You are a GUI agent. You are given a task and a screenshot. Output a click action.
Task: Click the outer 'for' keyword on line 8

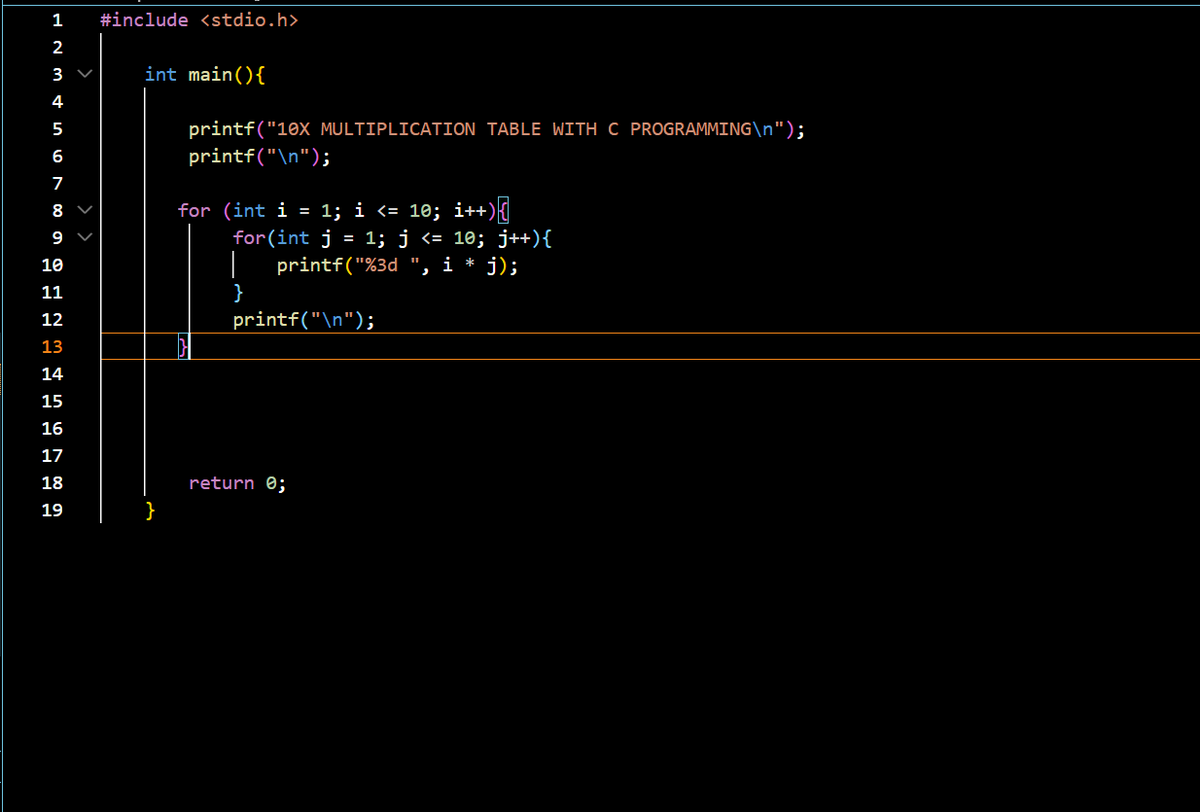[194, 210]
